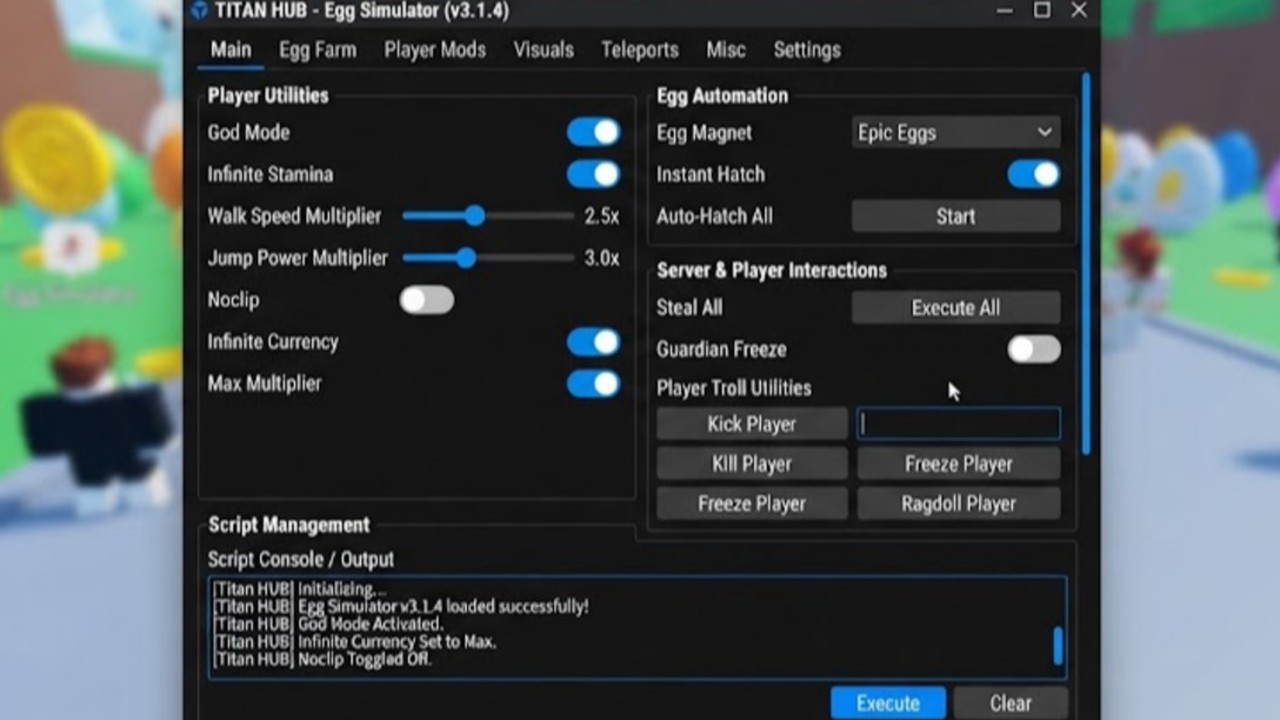Viewport: 1280px width, 720px height.
Task: Maximize the Titan Hub window
Action: point(1042,11)
